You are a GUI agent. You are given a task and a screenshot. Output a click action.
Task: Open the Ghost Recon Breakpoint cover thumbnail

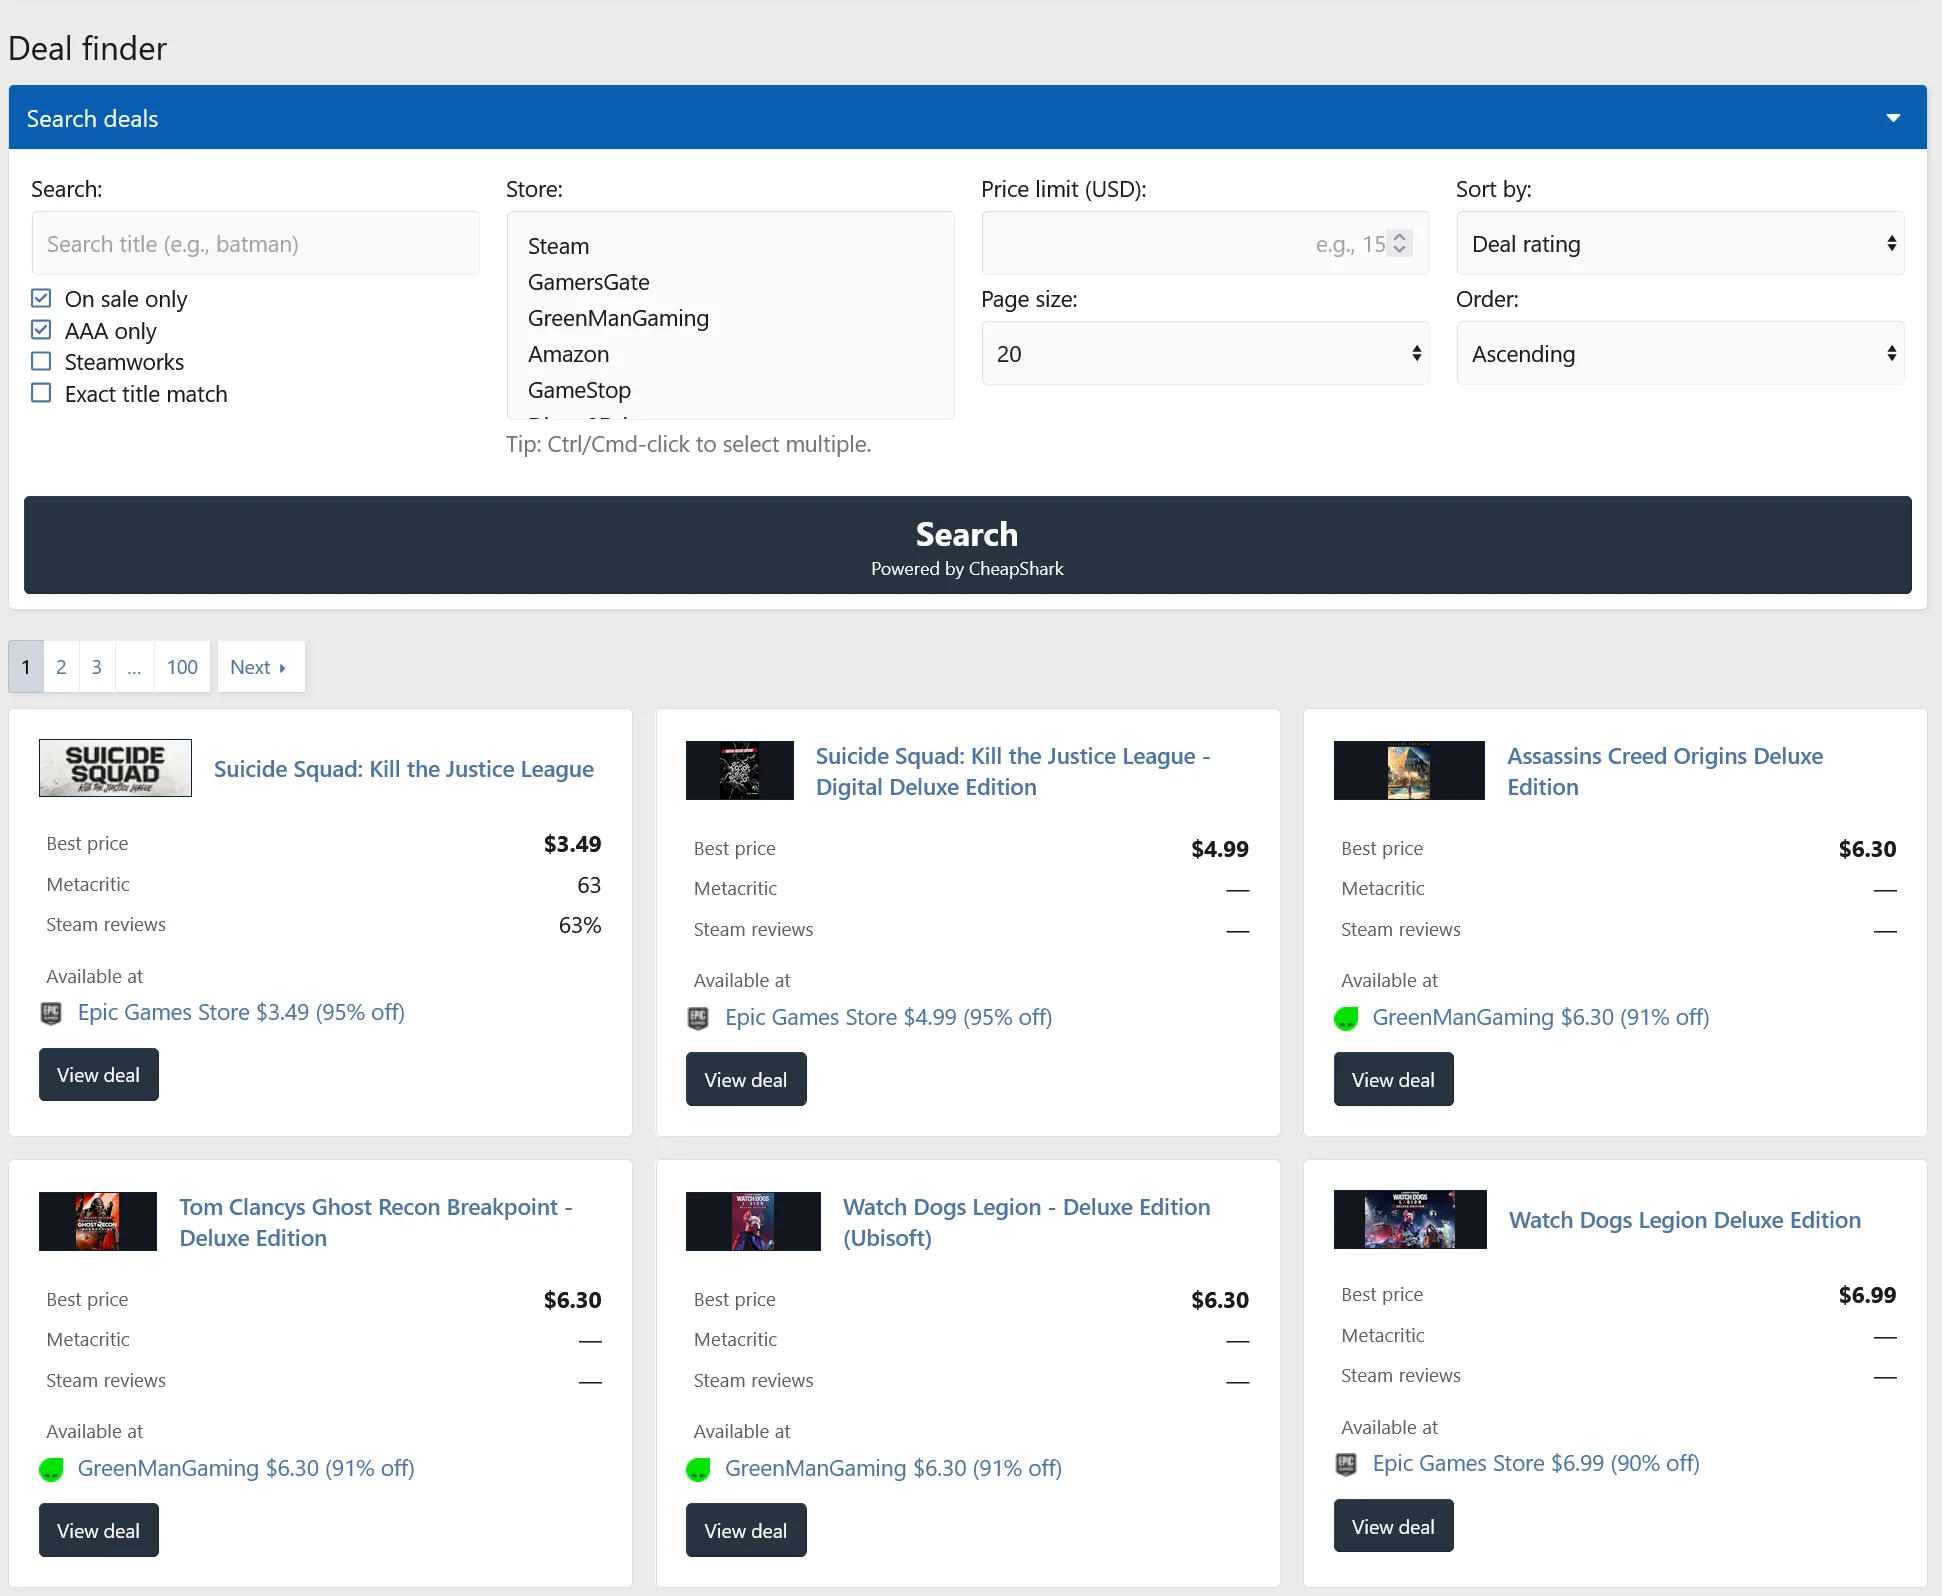[x=98, y=1221]
